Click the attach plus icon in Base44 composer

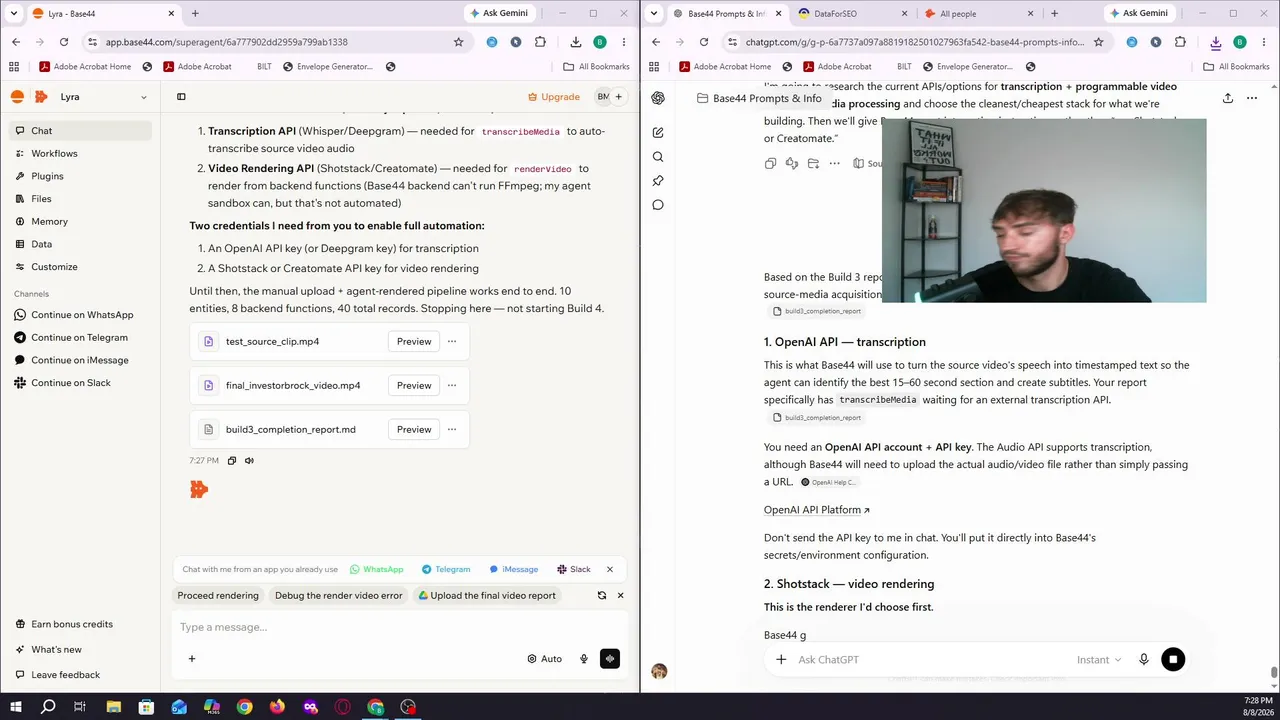click(192, 659)
